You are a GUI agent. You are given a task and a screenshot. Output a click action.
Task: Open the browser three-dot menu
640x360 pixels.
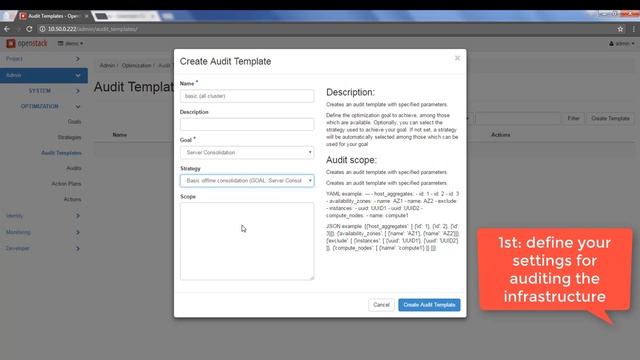[x=633, y=29]
